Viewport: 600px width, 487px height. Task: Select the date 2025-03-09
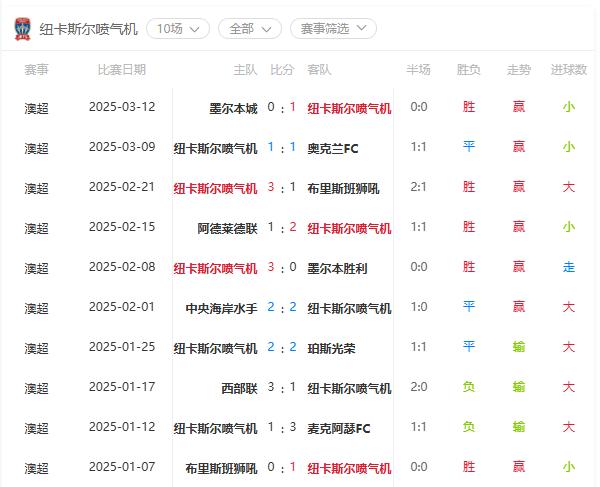122,147
